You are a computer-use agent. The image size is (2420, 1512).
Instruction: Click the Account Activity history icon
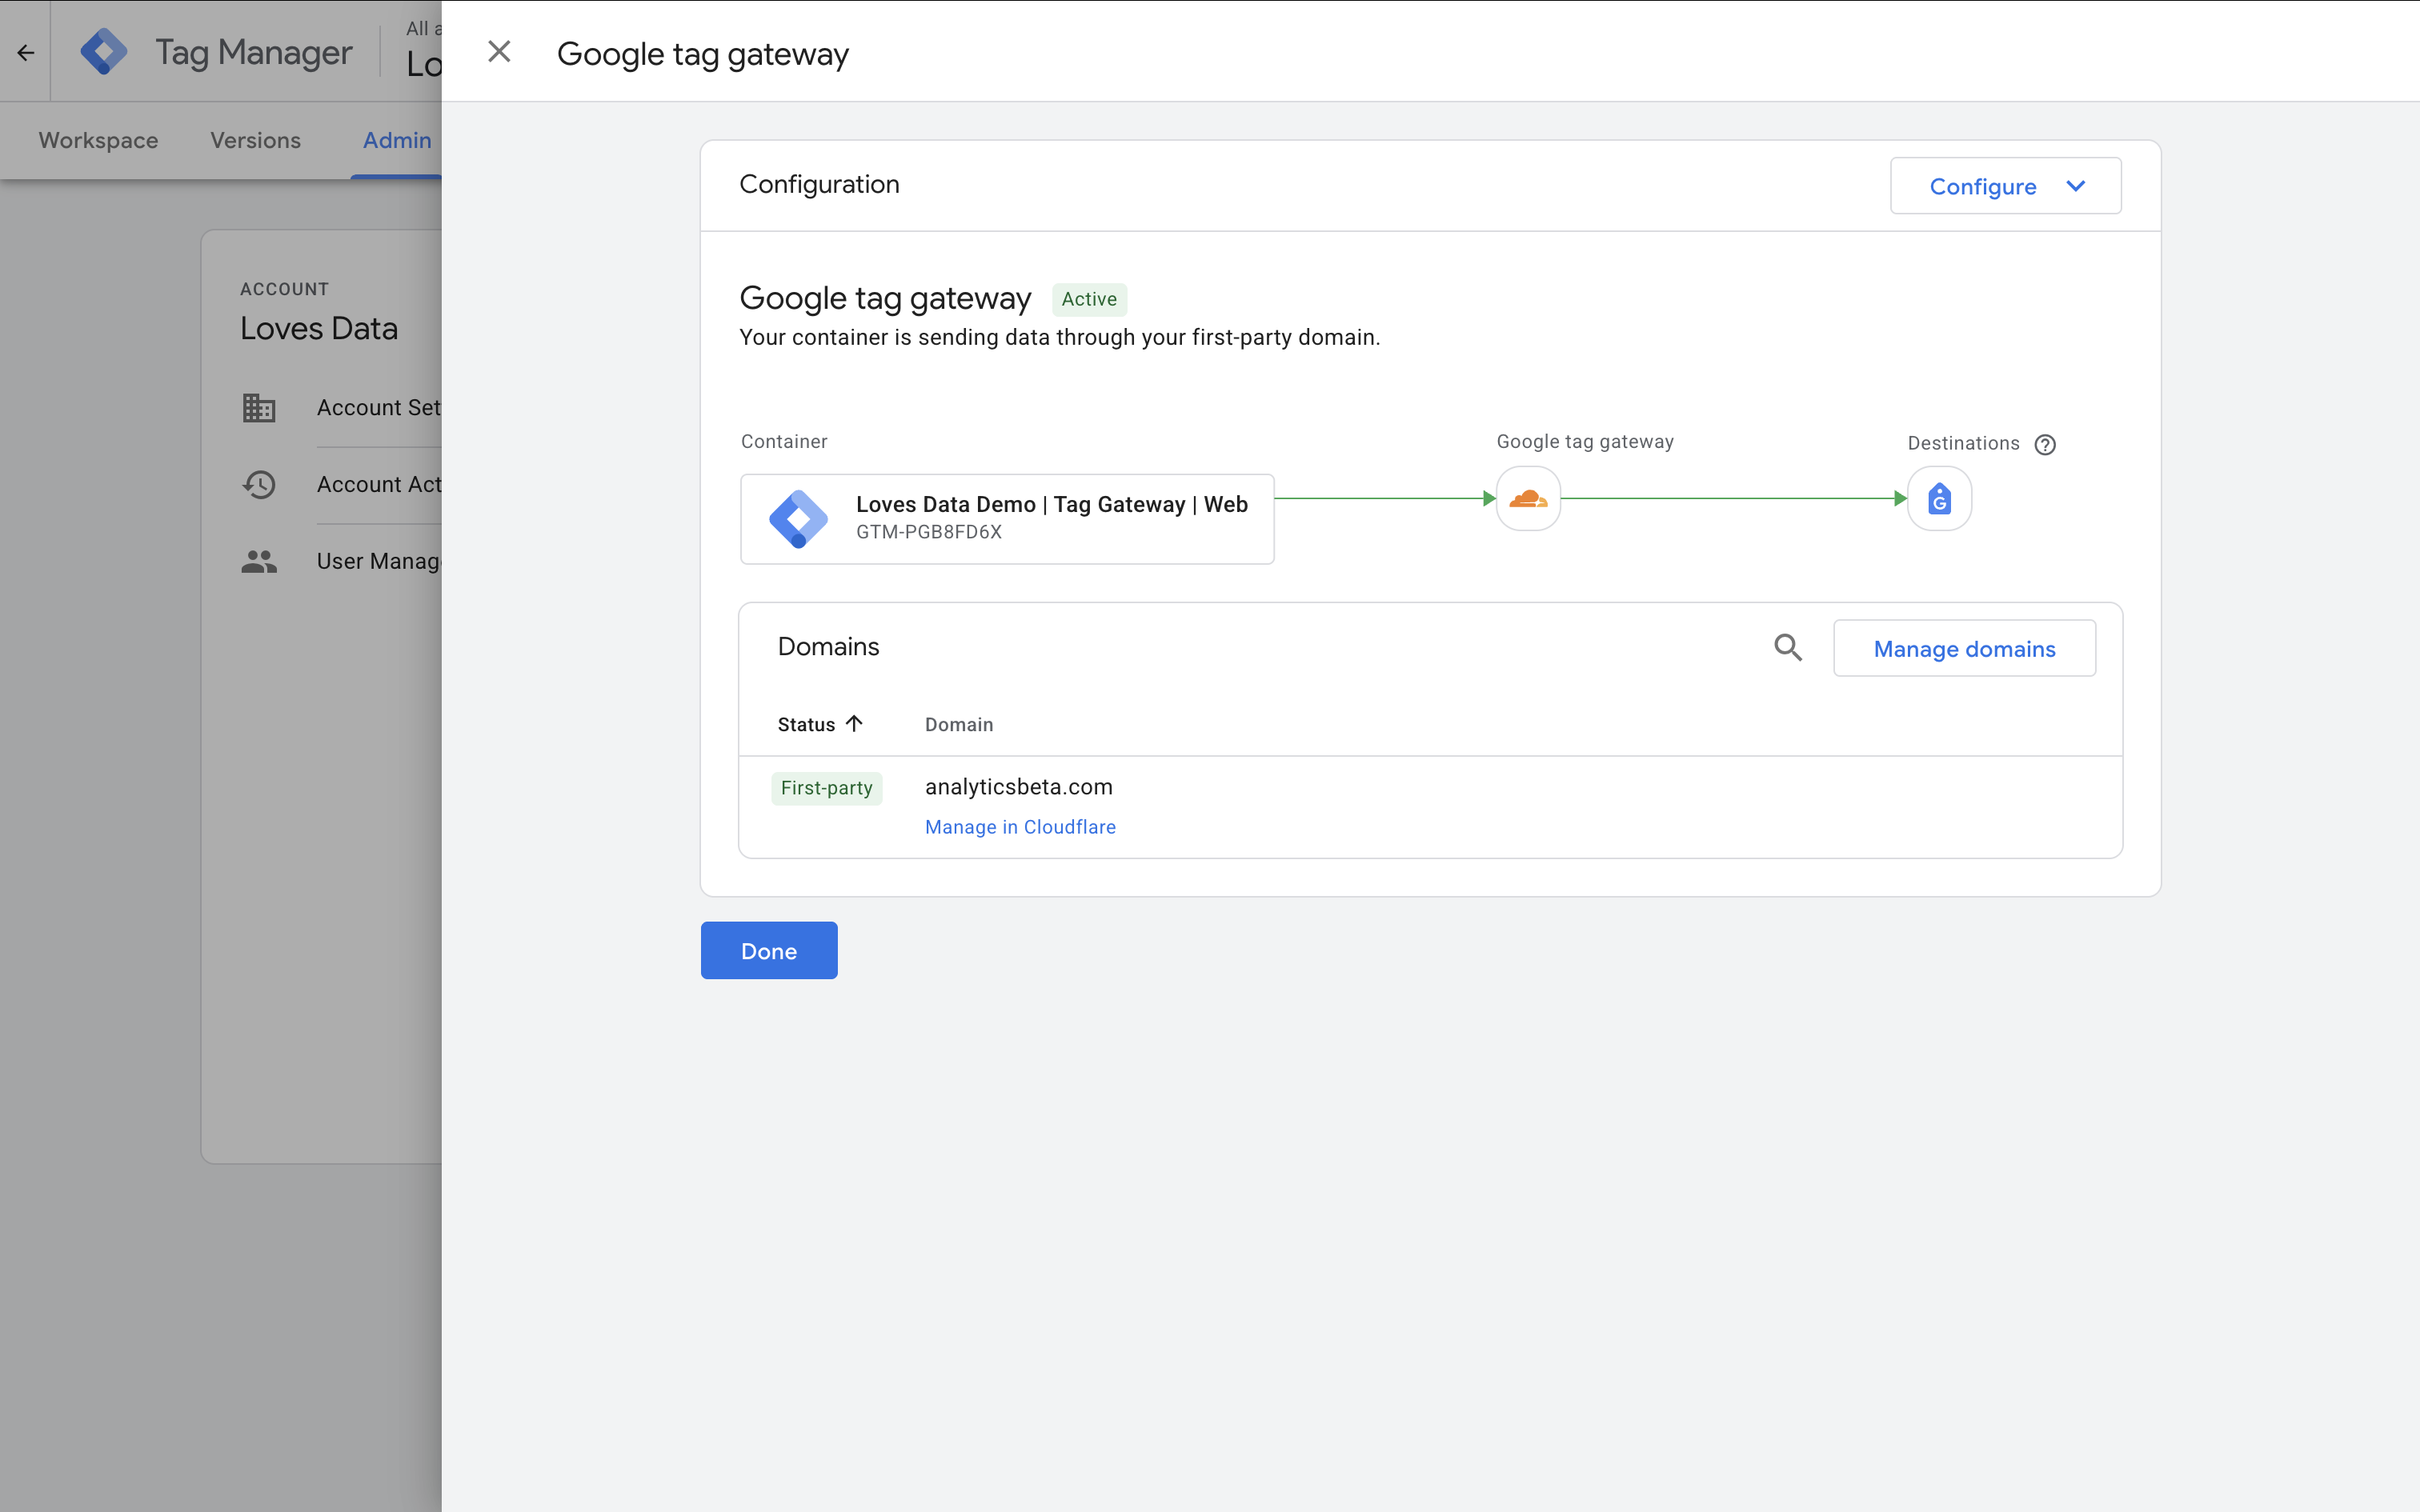point(259,484)
